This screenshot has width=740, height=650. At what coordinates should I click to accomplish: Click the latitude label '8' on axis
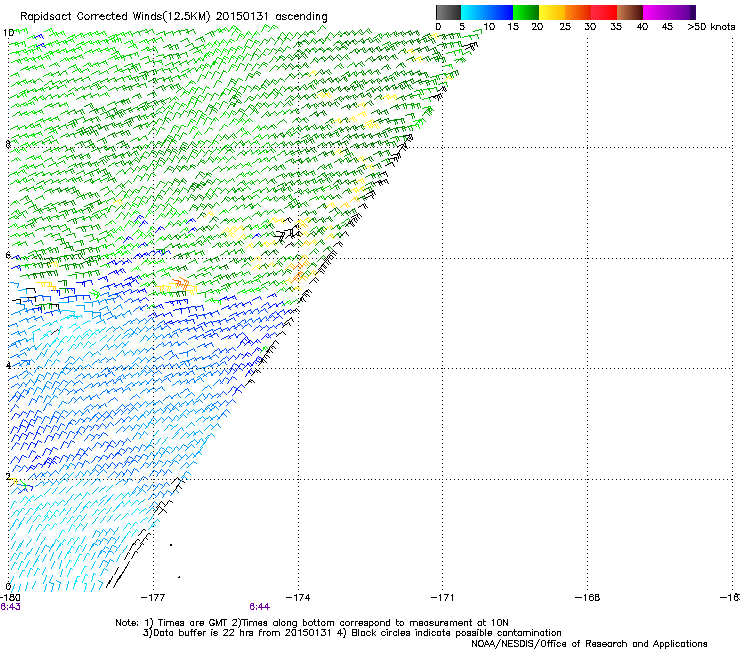point(8,144)
